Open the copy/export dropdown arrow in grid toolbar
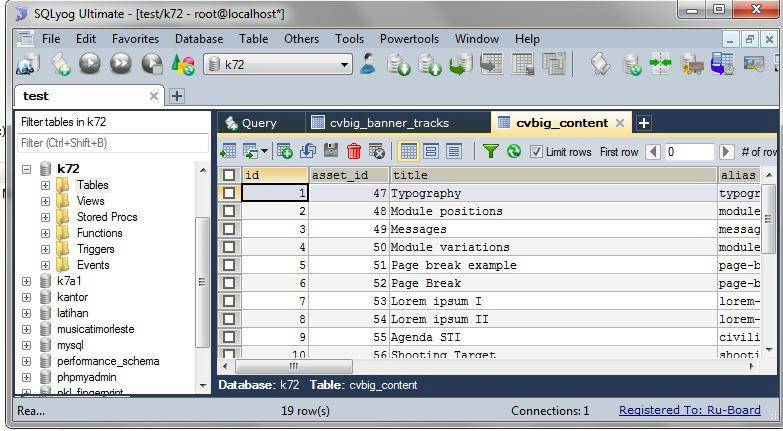783x431 pixels. tap(264, 151)
